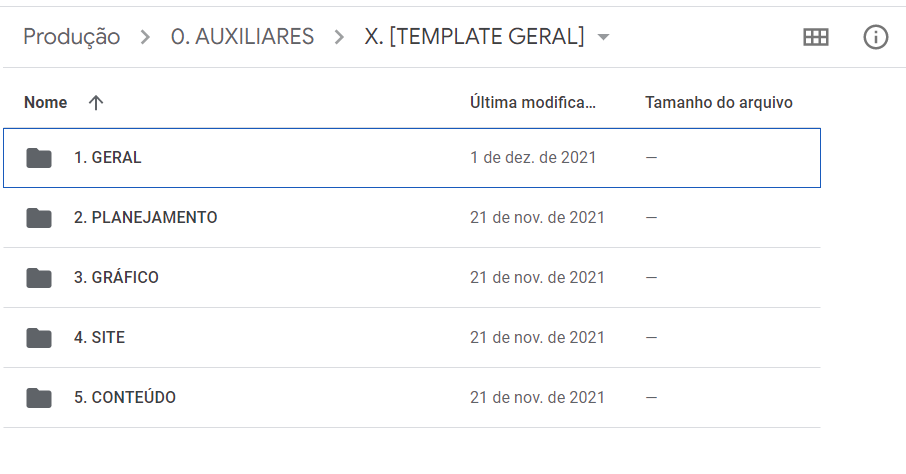This screenshot has height=474, width=906.
Task: Open the X. [TEMPLATE GERAL] dropdown arrow
Action: (603, 37)
